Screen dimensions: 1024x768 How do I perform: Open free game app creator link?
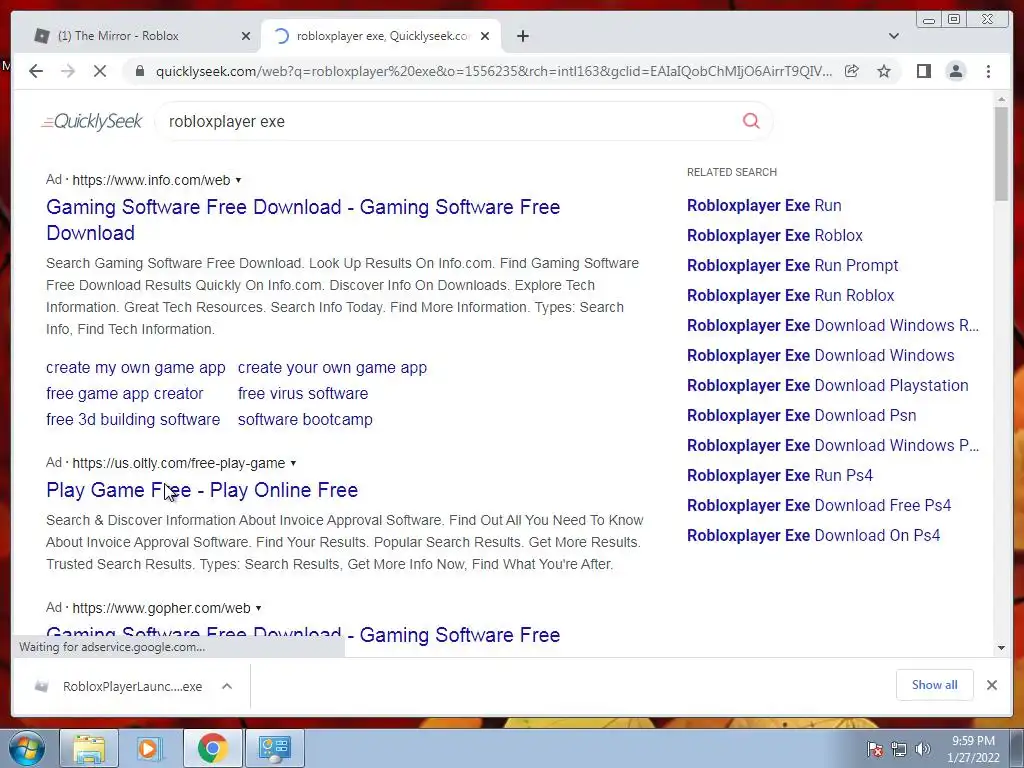coord(125,394)
